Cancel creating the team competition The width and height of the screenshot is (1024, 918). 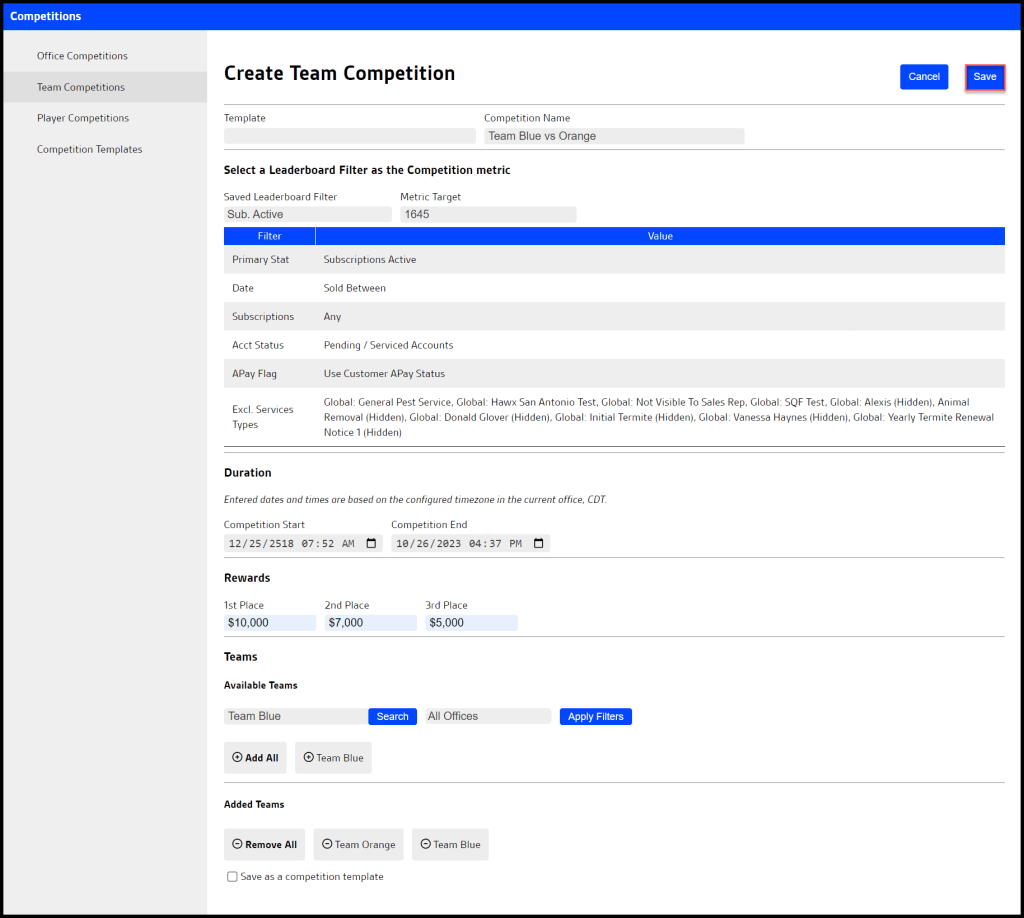[x=923, y=77]
